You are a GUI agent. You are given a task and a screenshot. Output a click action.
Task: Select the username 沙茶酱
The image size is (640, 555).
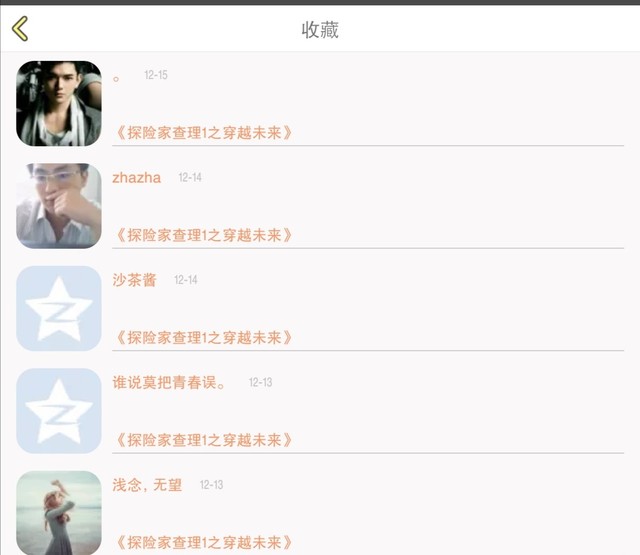pyautogui.click(x=134, y=280)
